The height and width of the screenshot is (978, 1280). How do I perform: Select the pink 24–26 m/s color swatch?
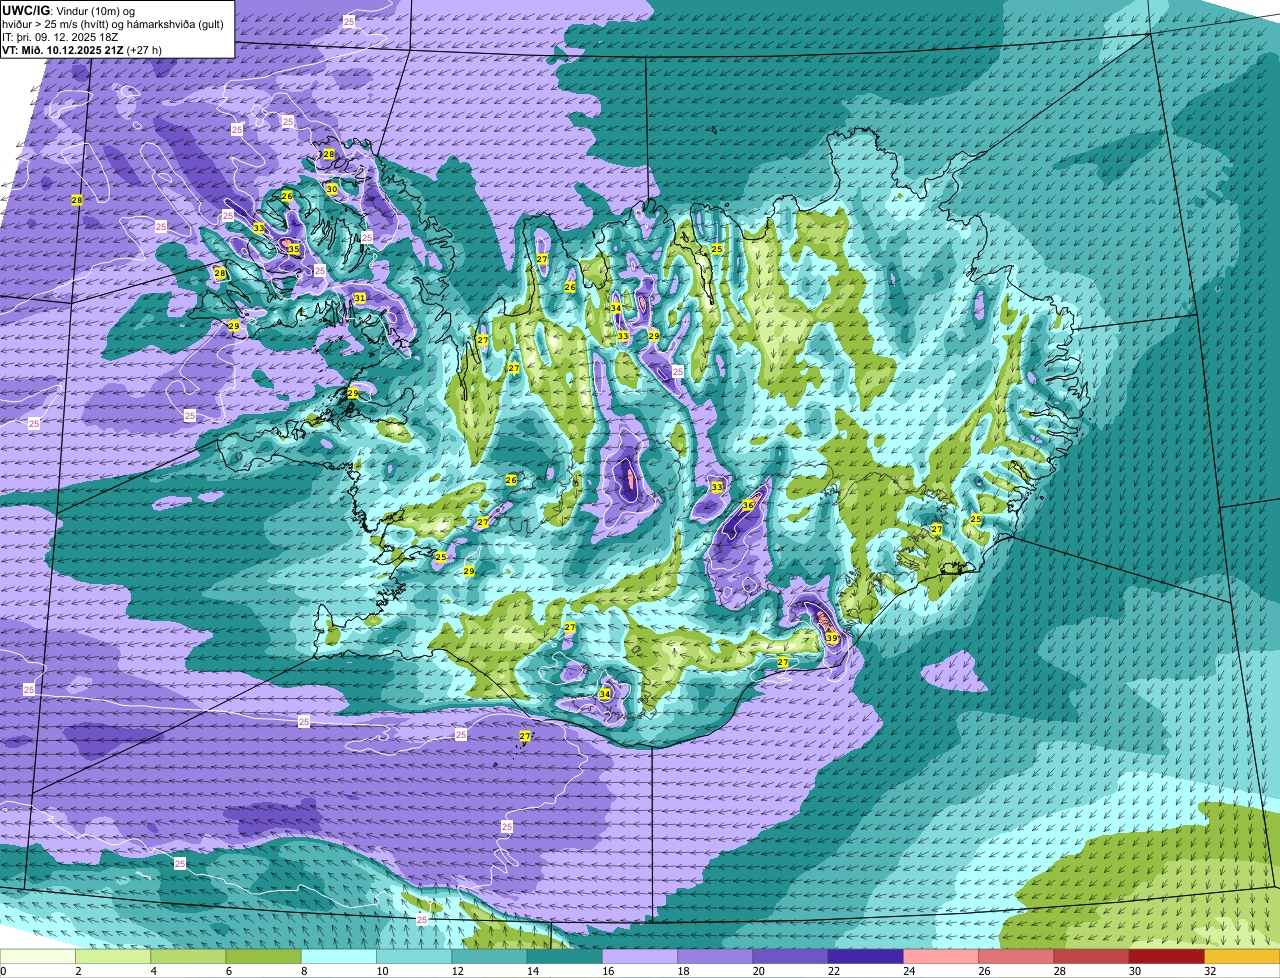point(941,956)
